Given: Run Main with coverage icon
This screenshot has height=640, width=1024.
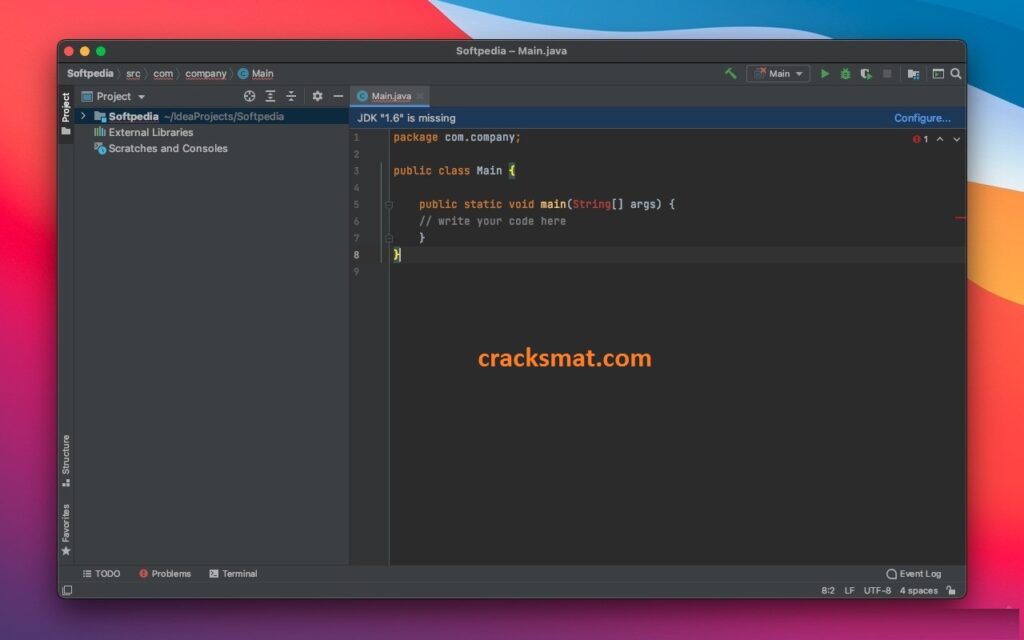Looking at the screenshot, I should tap(866, 74).
